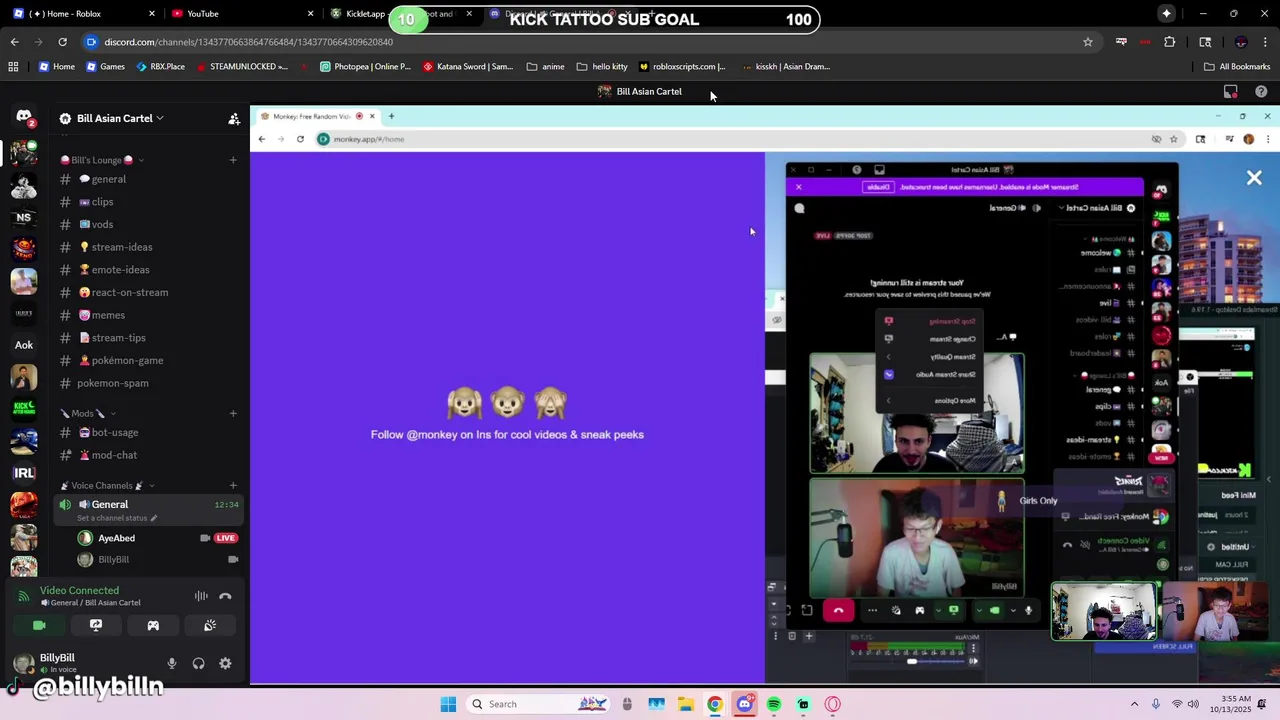Open the pokémon-game channel
This screenshot has width=1280, height=720.
pos(150,360)
